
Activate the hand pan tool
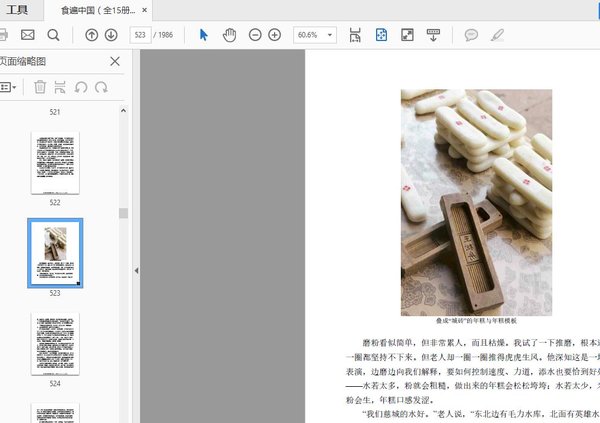pos(229,35)
